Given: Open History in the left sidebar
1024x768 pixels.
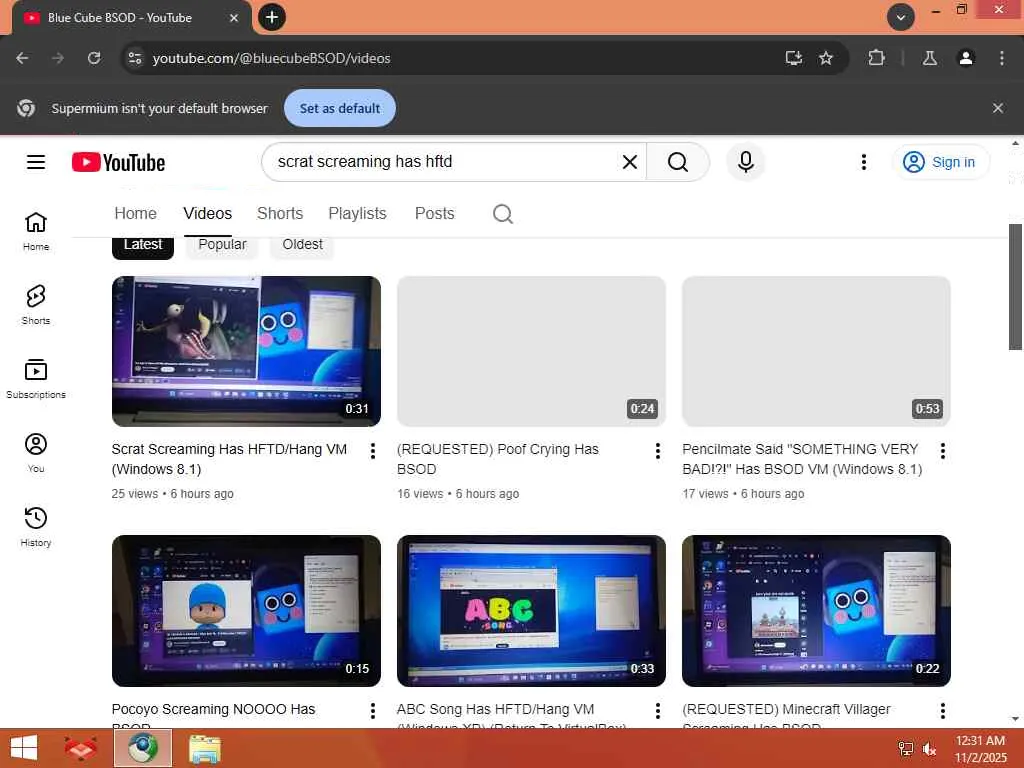Looking at the screenshot, I should pos(36,527).
